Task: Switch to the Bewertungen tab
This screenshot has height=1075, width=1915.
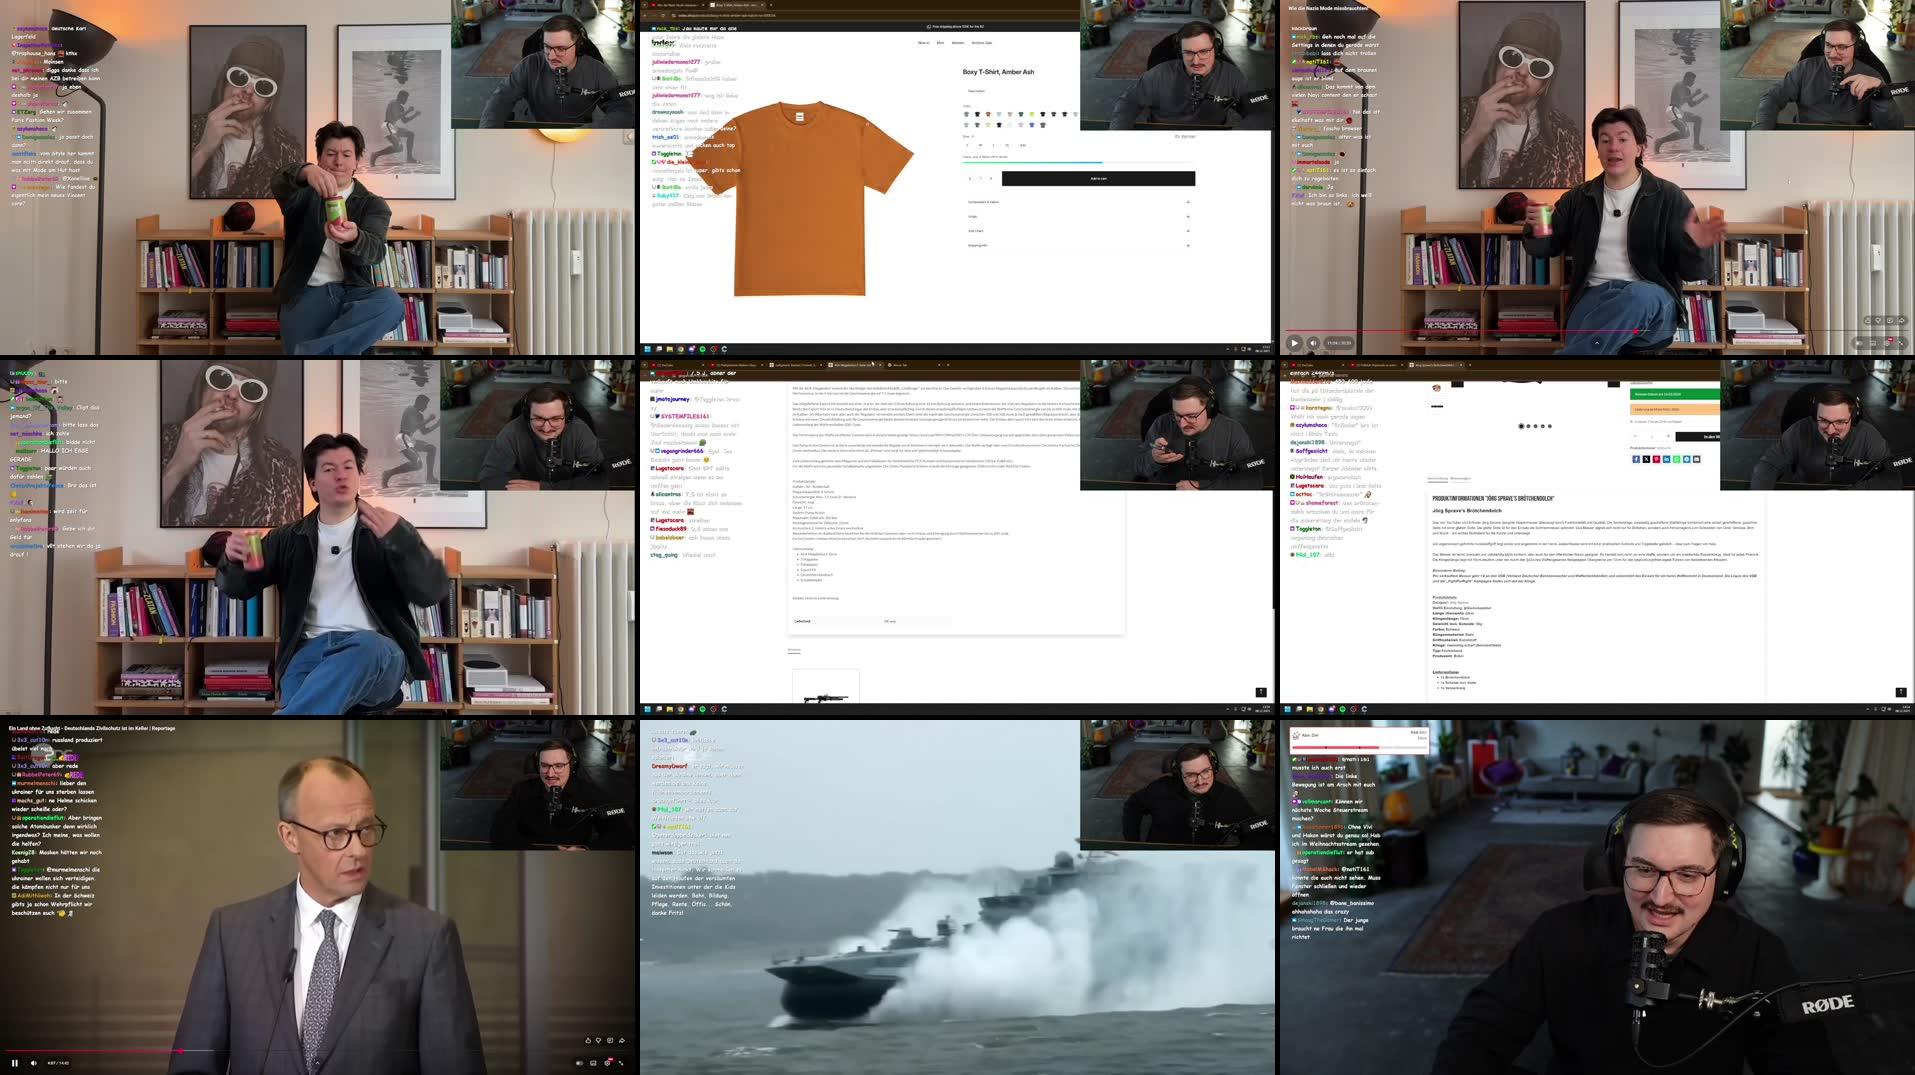Action: tap(1461, 478)
